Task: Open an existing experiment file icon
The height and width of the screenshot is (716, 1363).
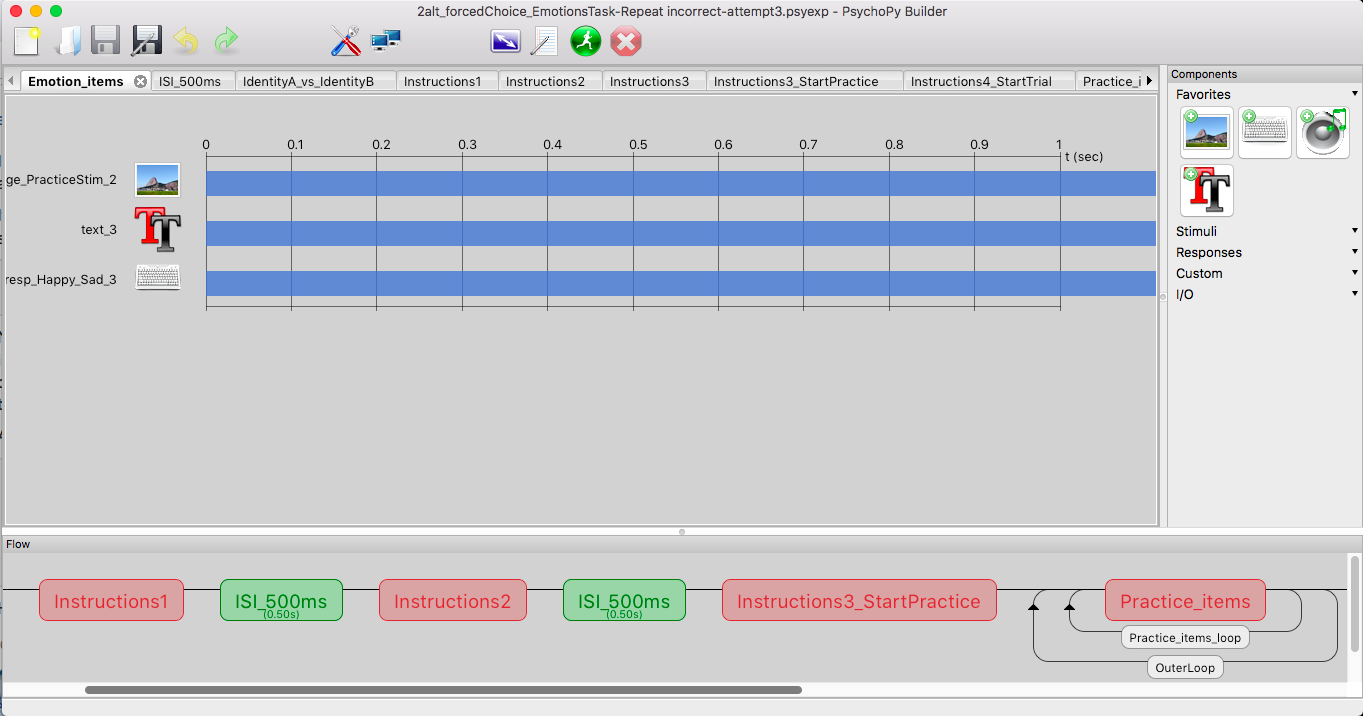Action: coord(67,41)
